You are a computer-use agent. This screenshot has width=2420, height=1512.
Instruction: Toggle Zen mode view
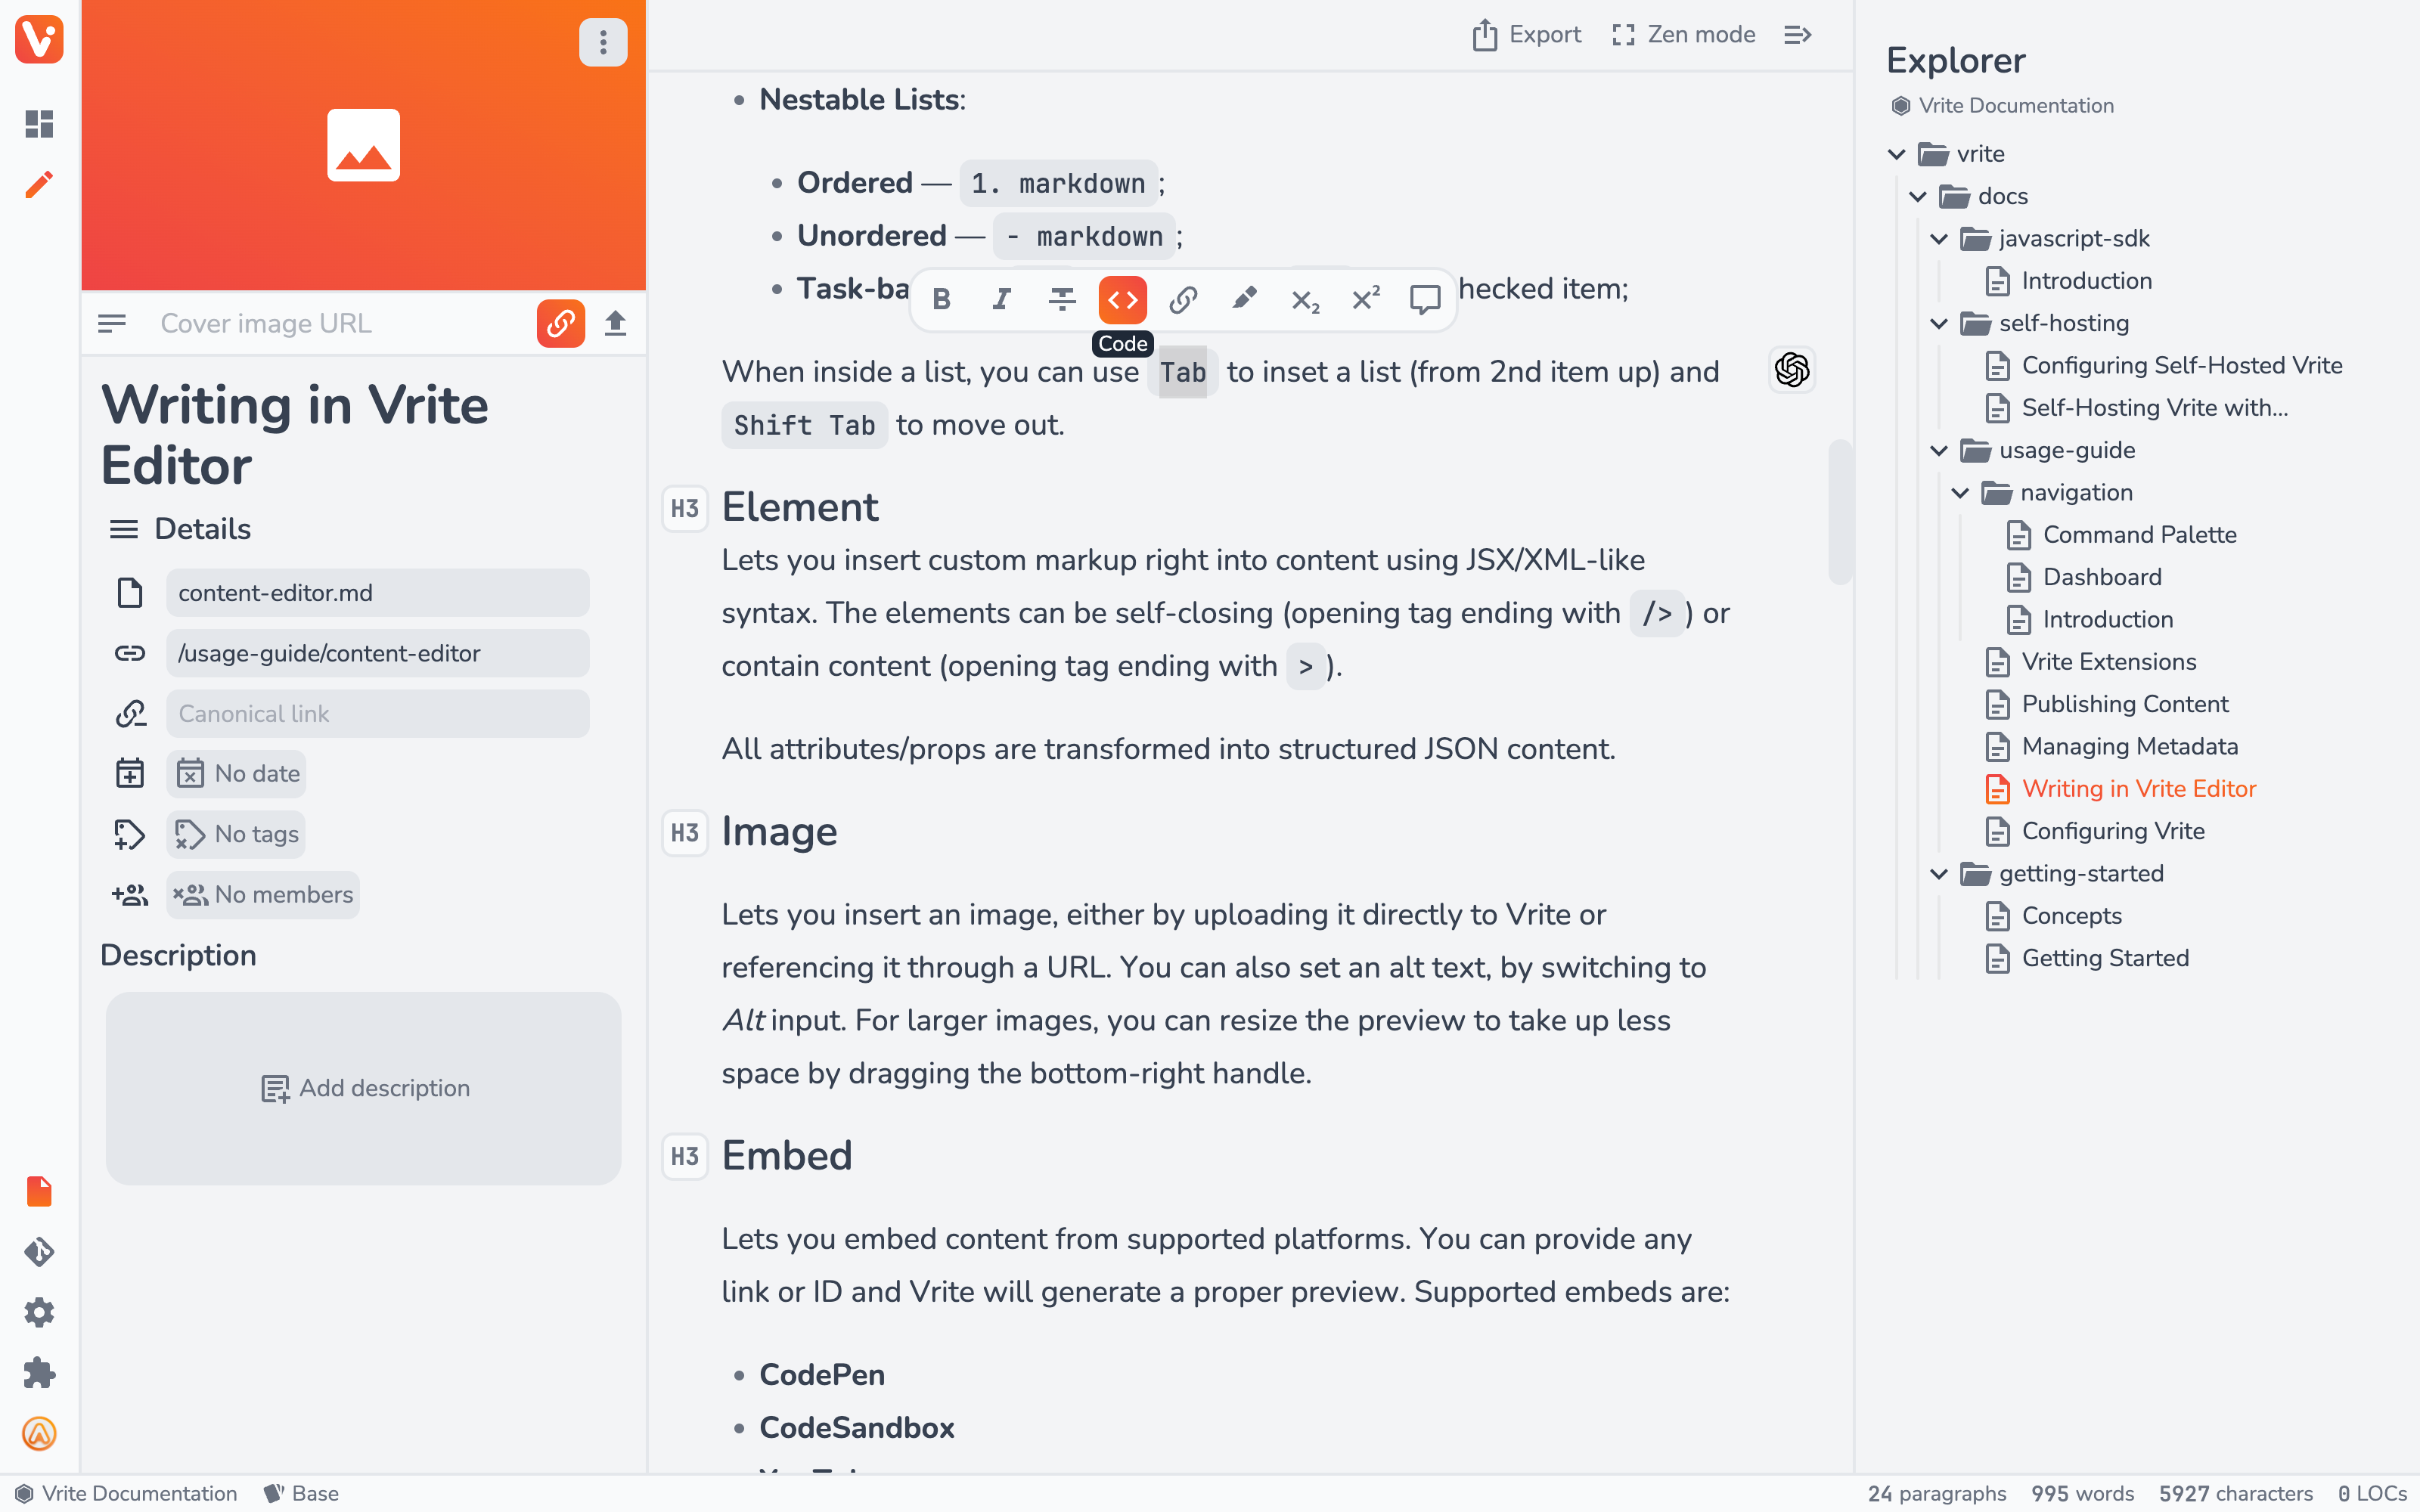tap(1681, 33)
